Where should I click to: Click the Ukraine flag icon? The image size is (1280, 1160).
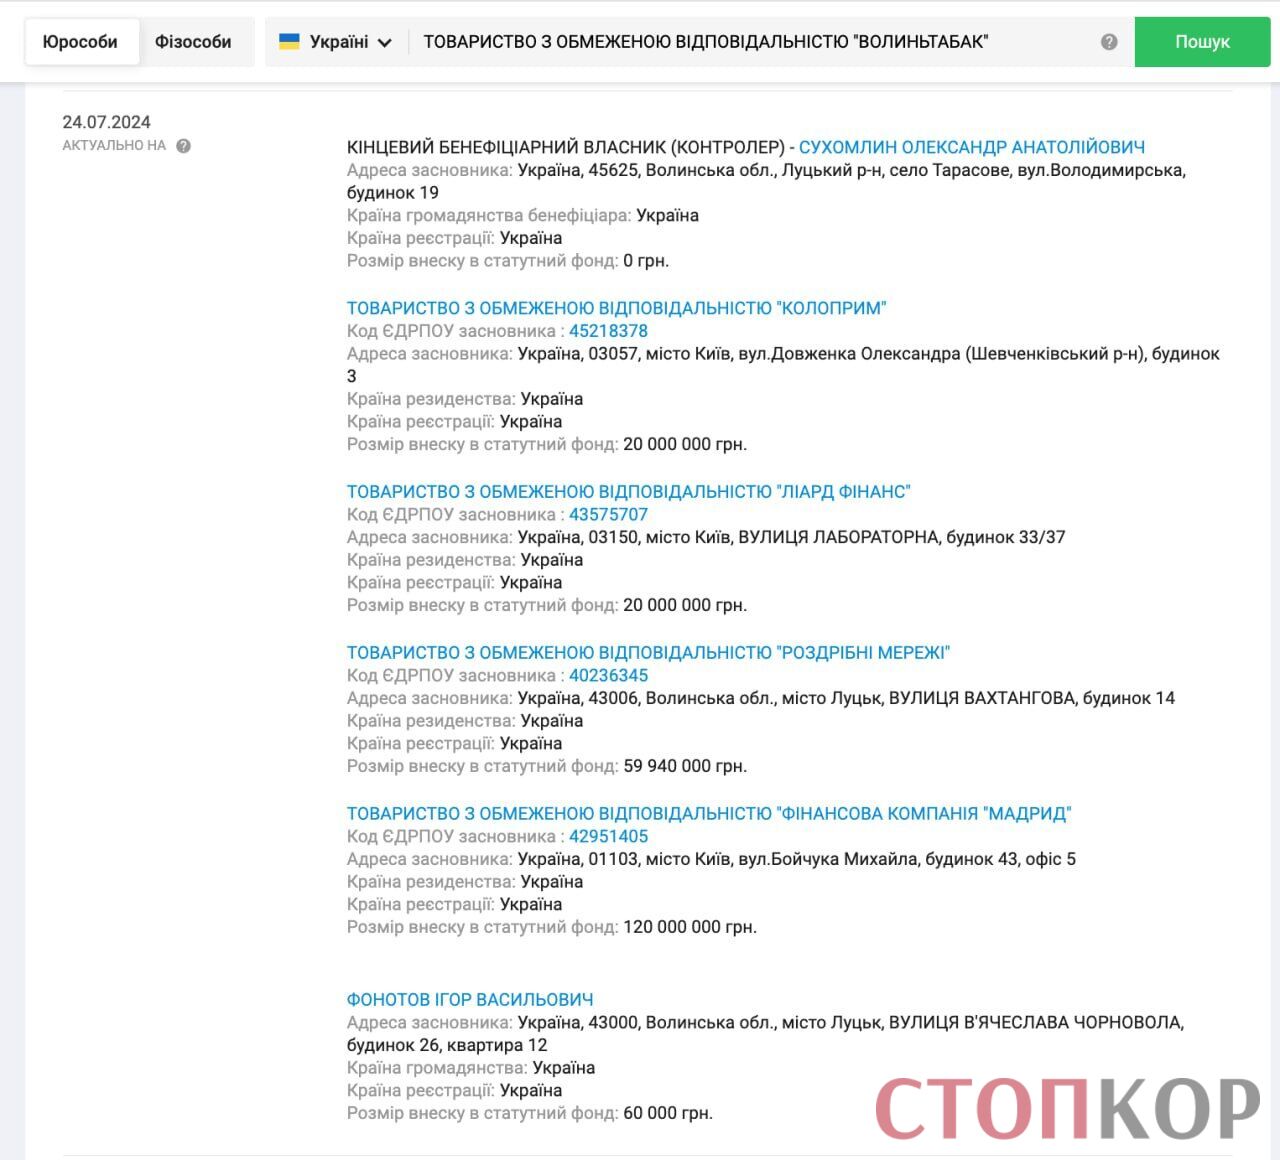click(x=289, y=42)
